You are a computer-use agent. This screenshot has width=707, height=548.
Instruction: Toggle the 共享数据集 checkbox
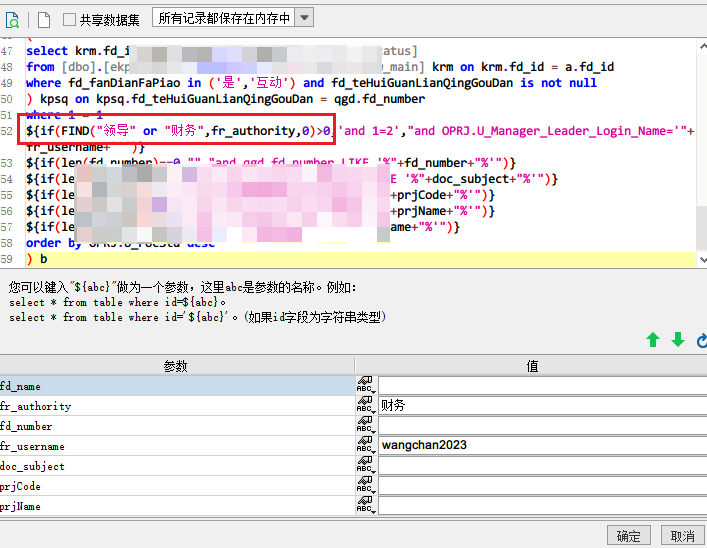click(69, 19)
